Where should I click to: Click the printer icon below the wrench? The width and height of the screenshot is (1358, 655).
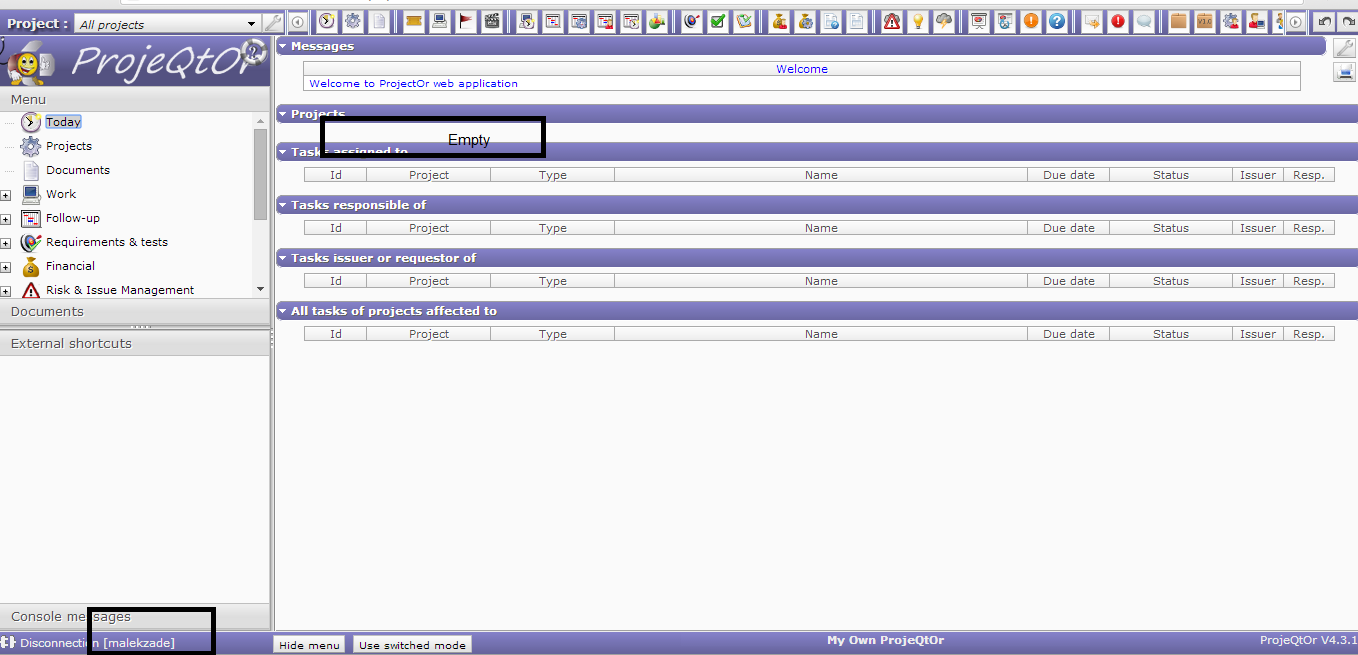(x=1344, y=72)
